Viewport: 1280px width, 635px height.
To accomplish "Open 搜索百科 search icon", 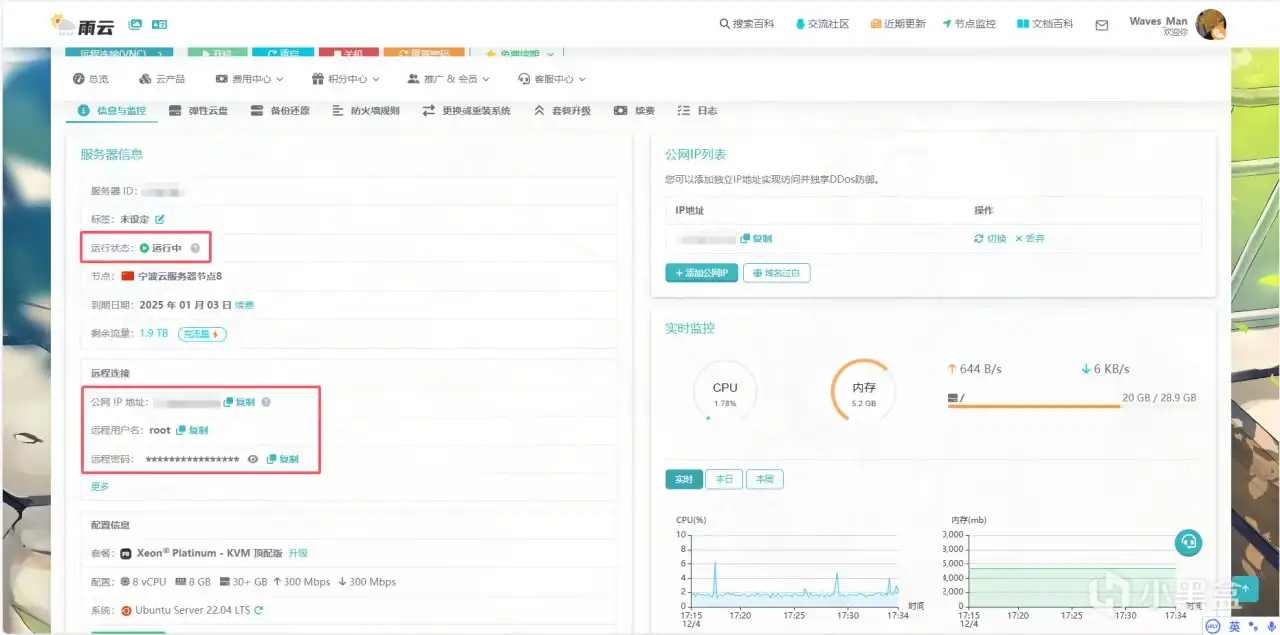I will coord(724,24).
